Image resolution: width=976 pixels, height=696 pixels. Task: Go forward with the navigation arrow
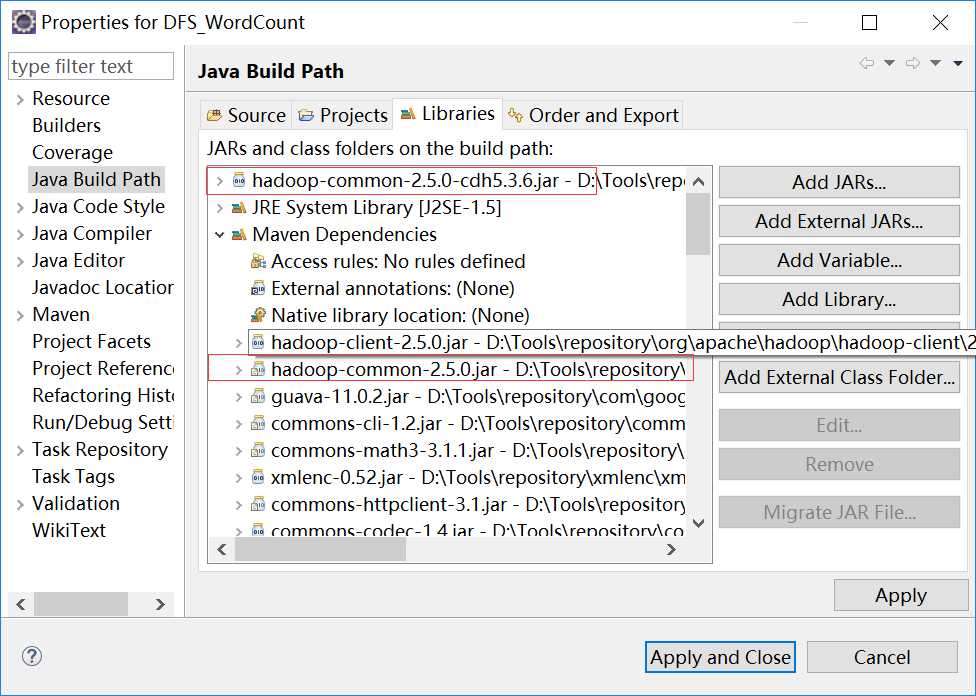point(913,63)
